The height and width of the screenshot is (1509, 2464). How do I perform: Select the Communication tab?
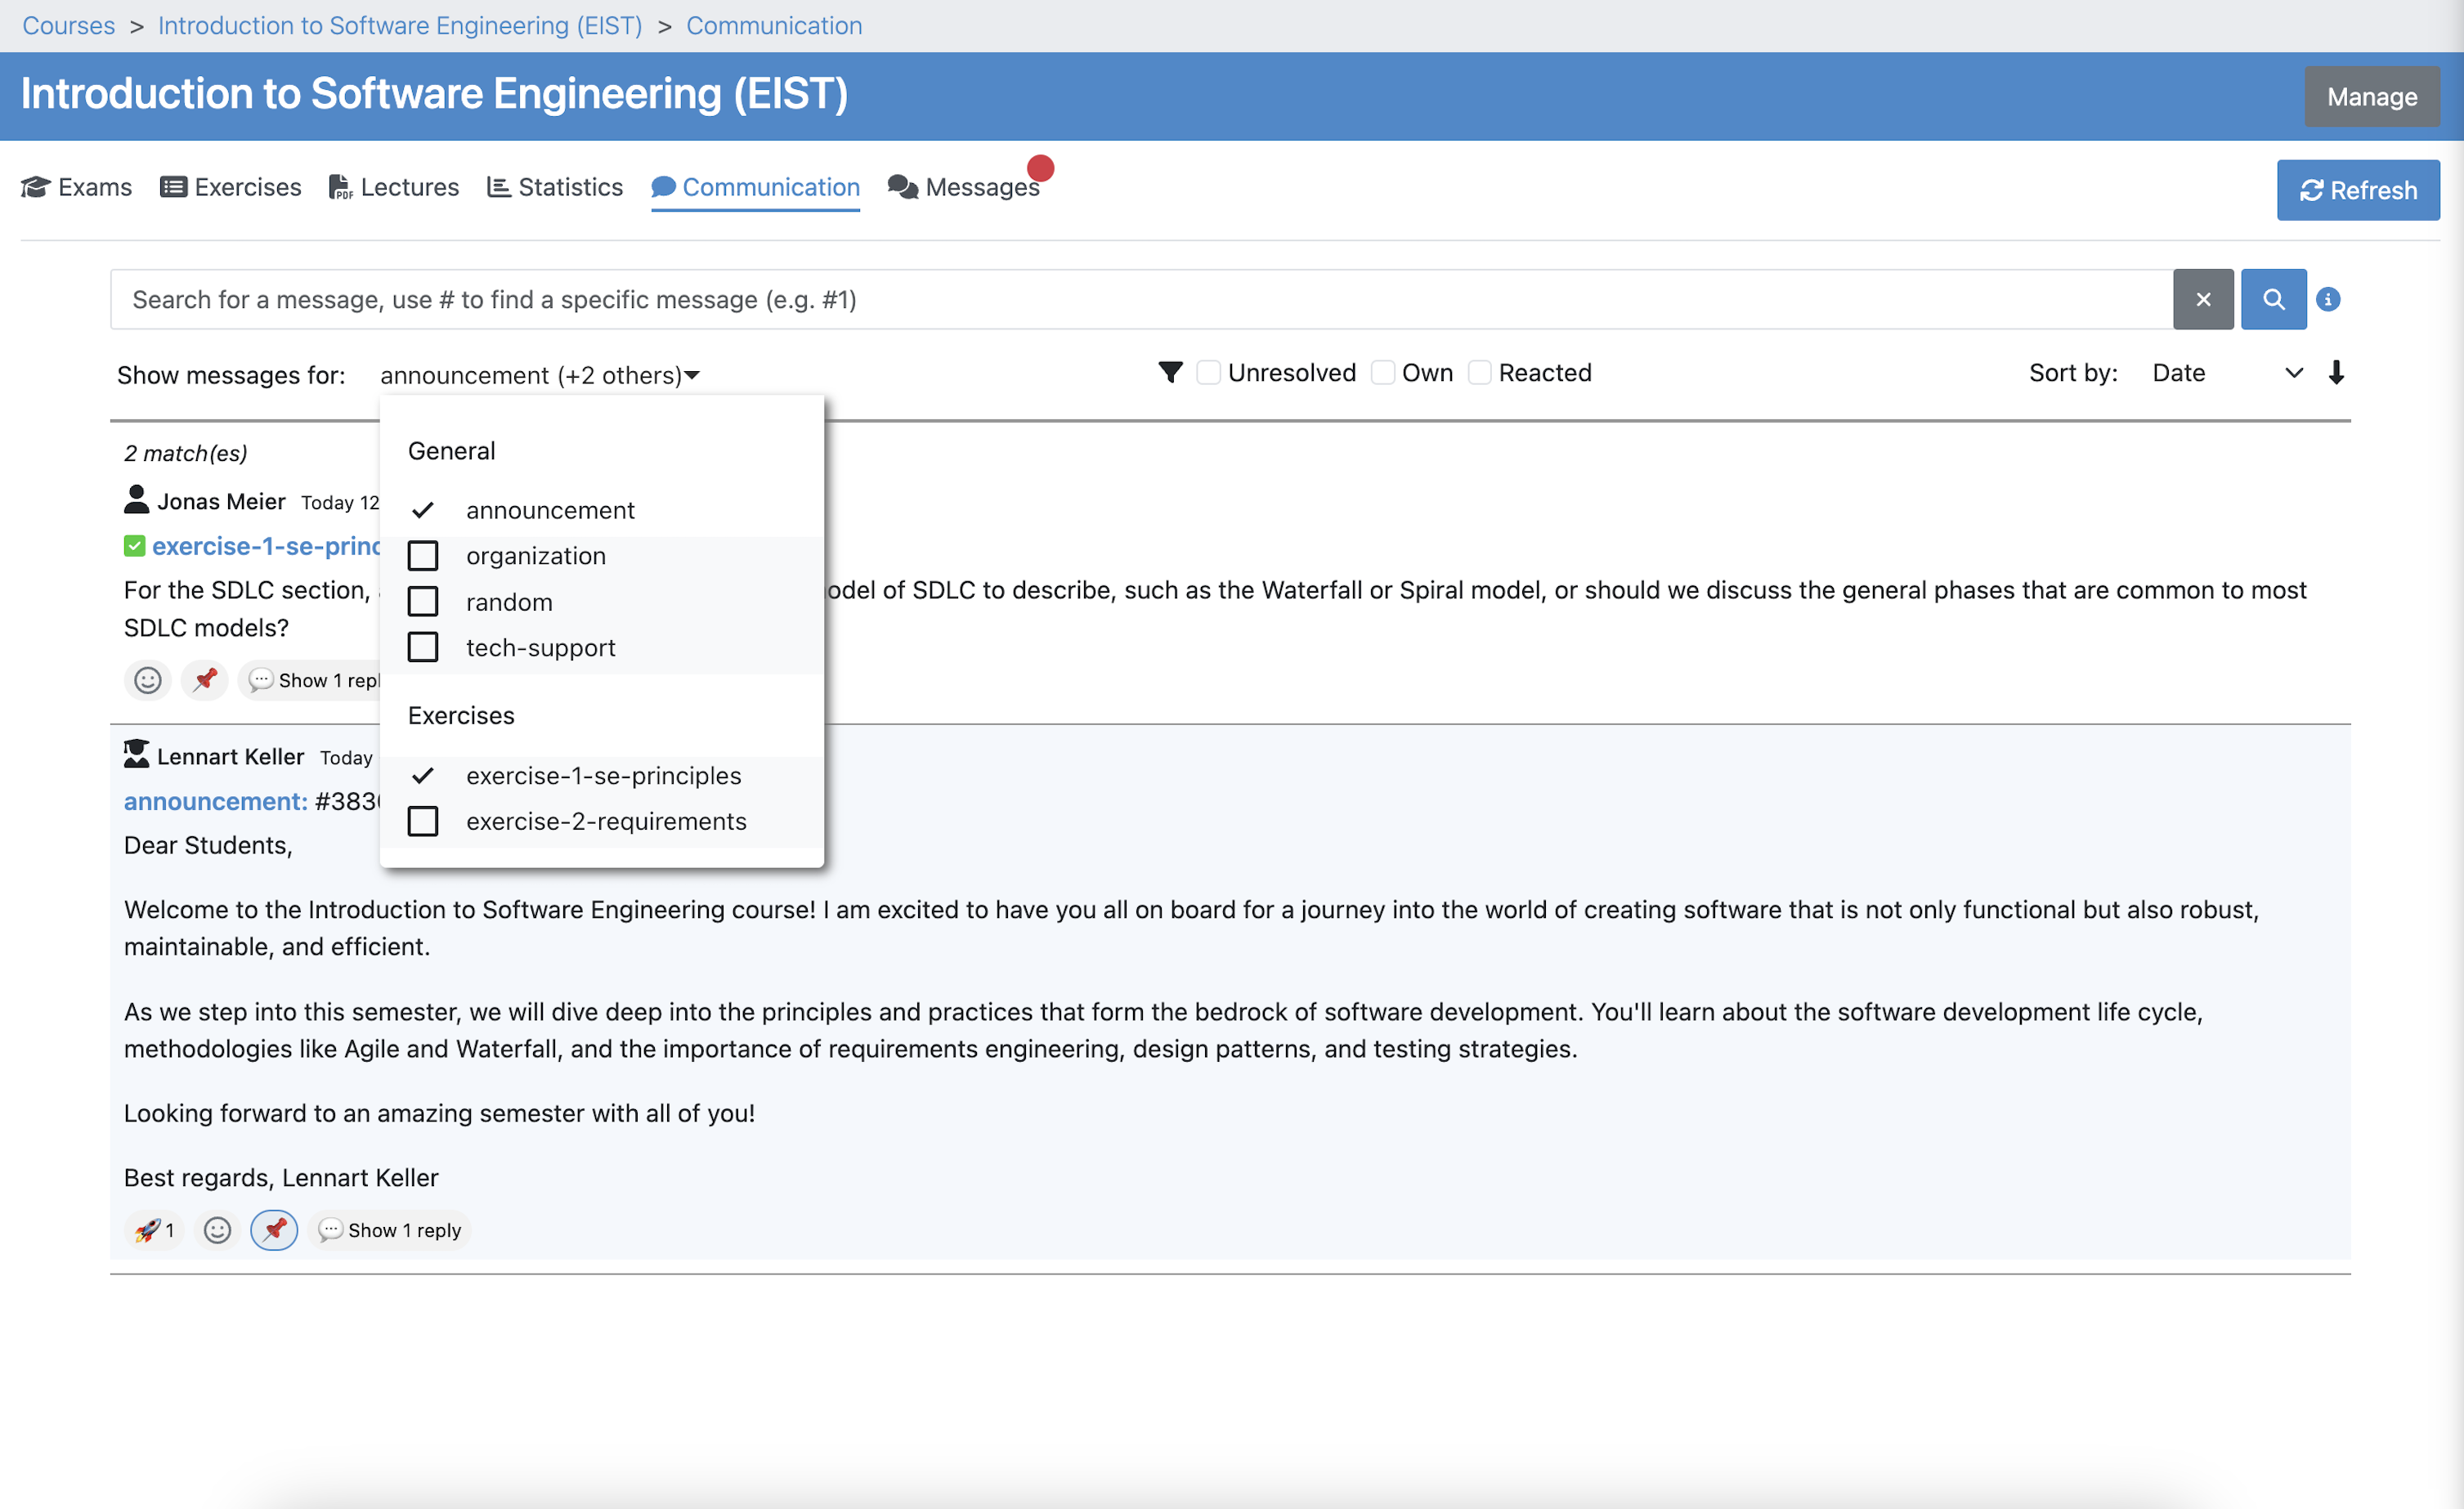755,187
